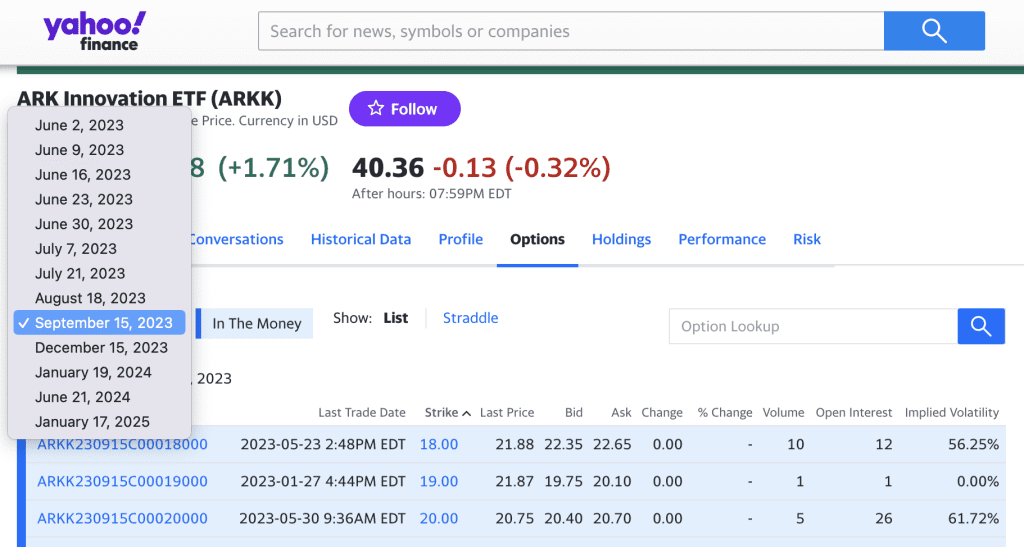The width and height of the screenshot is (1024, 547).
Task: Choose June 23, 2023 from date list
Action: click(x=99, y=199)
